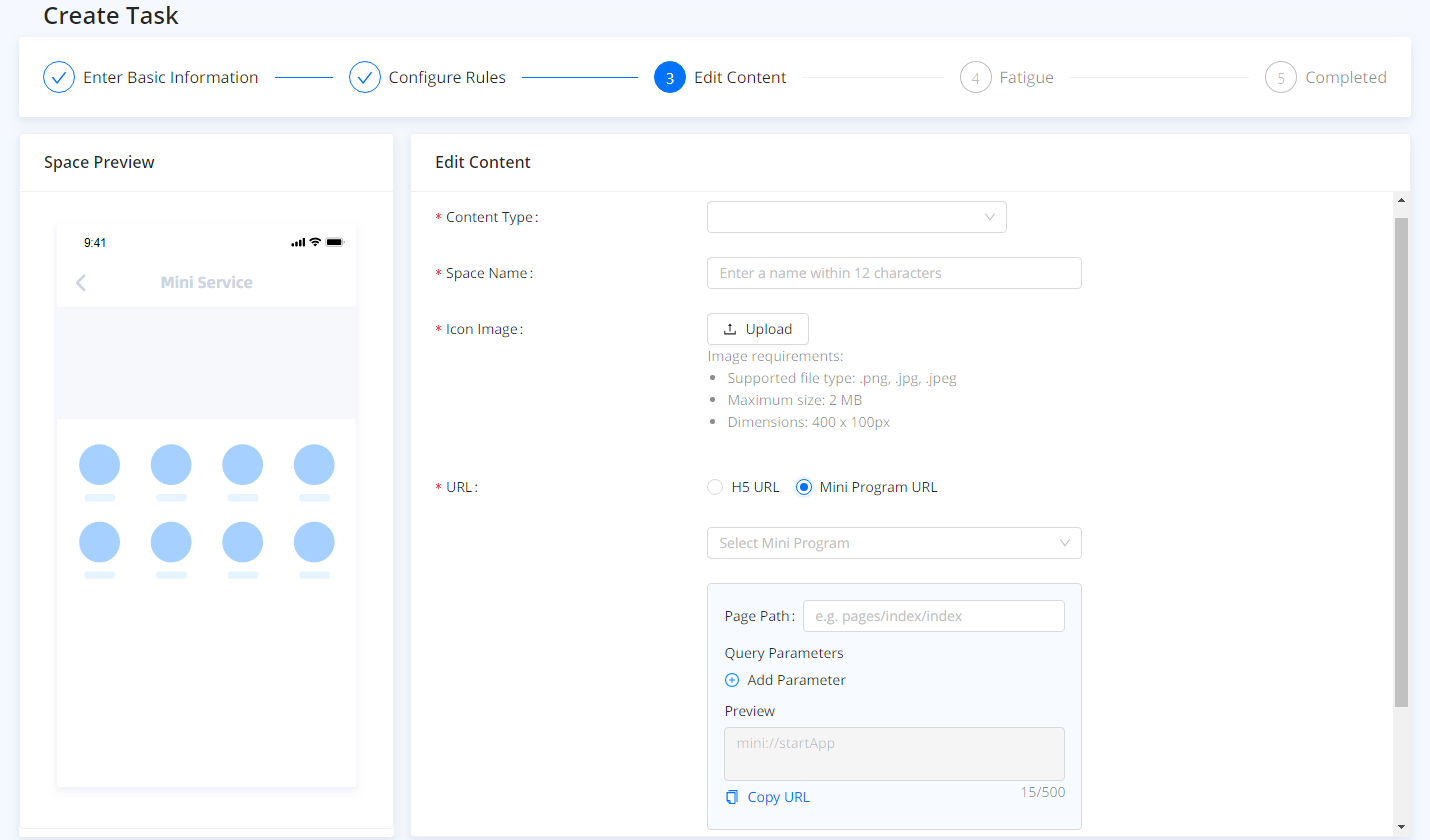Click the step 4 Fatigue circle

coord(975,77)
